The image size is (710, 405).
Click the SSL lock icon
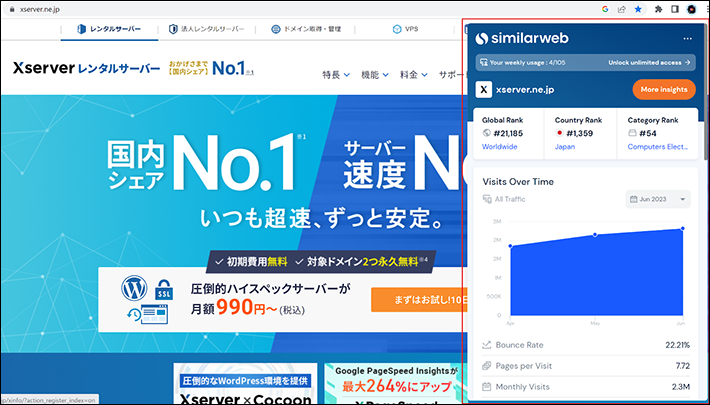(163, 290)
